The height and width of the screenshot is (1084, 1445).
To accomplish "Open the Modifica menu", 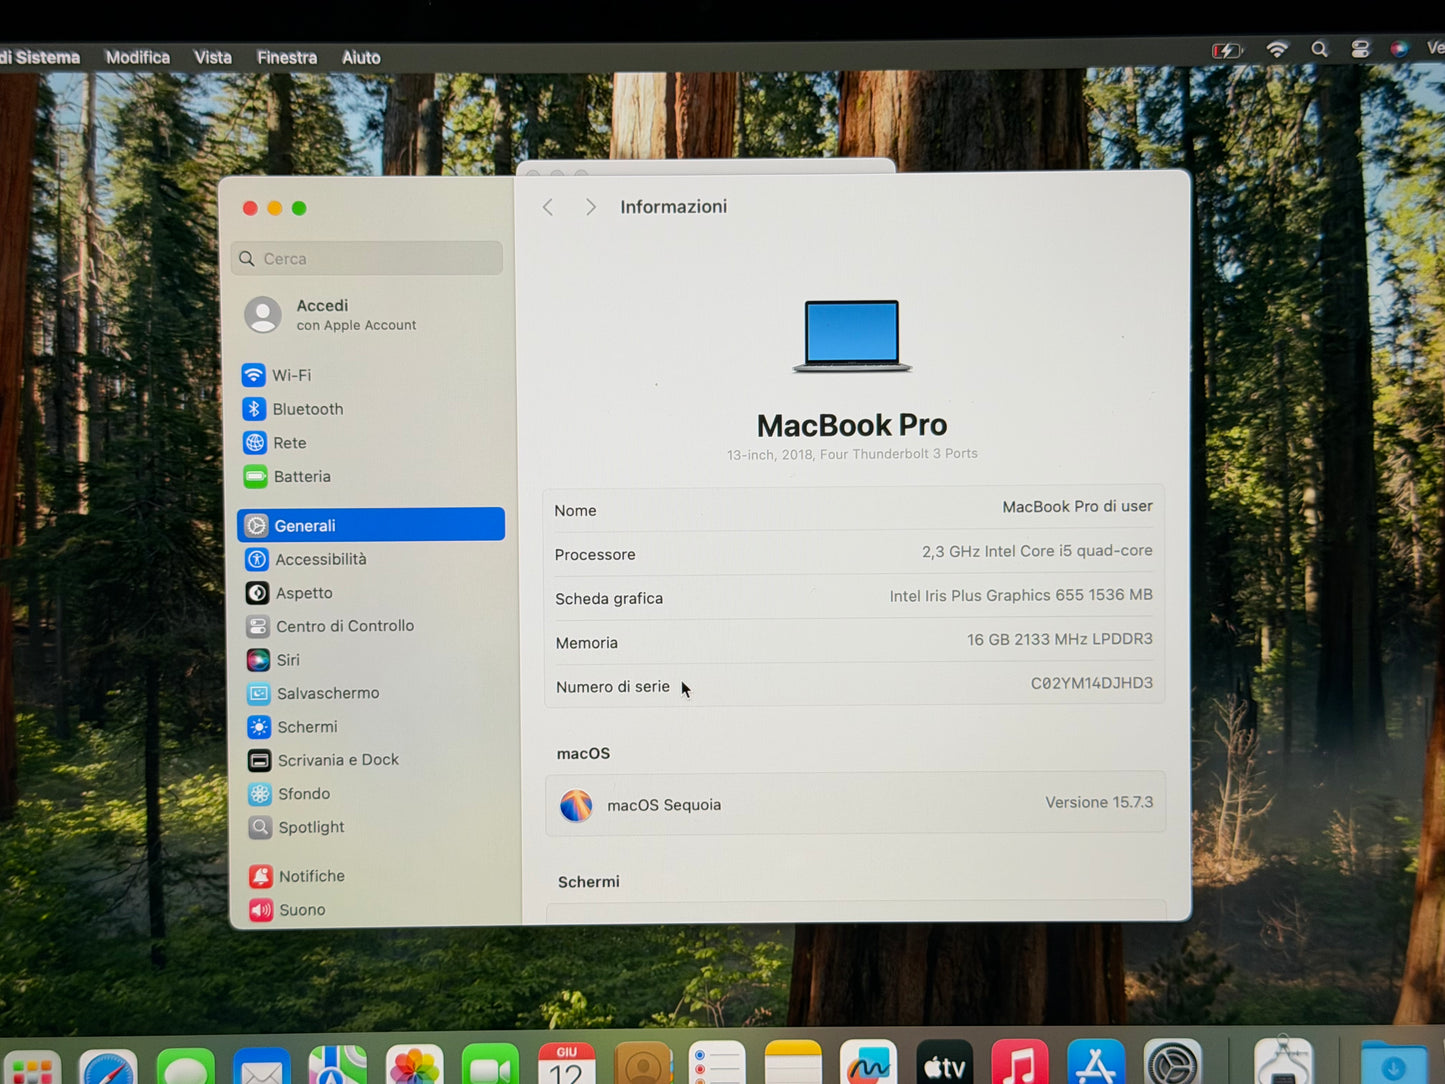I will [x=138, y=57].
